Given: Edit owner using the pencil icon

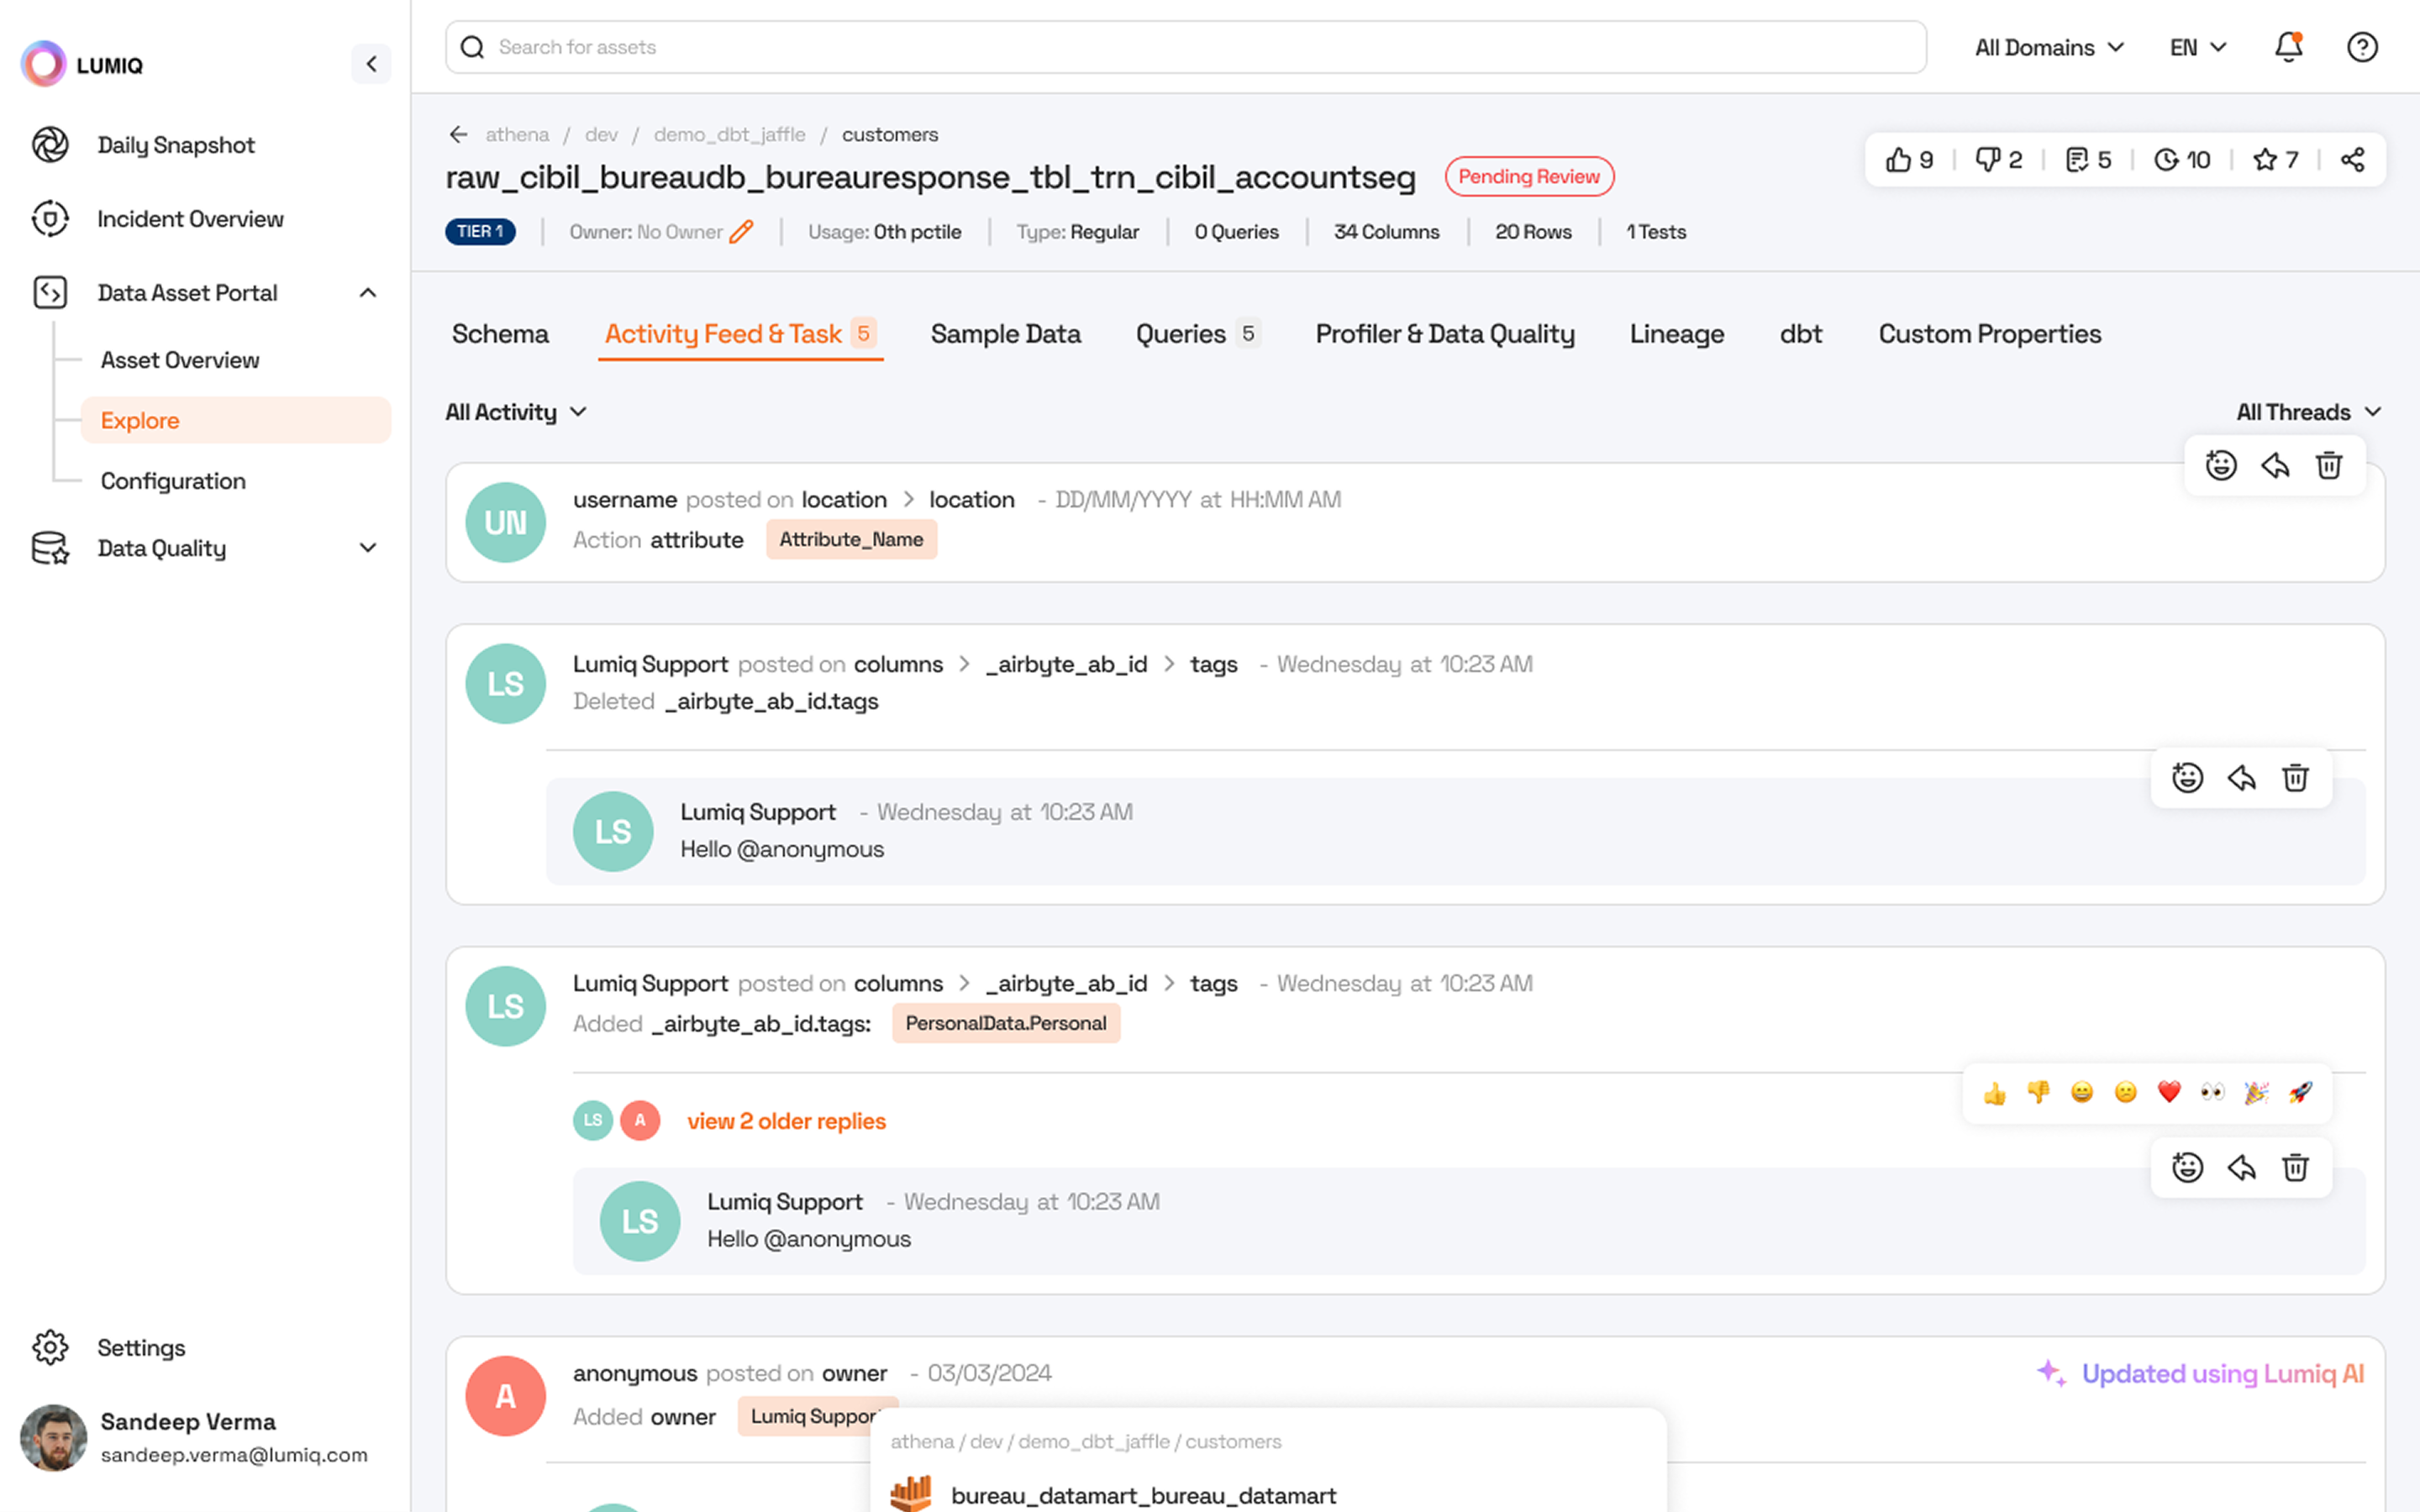Looking at the screenshot, I should coord(741,232).
